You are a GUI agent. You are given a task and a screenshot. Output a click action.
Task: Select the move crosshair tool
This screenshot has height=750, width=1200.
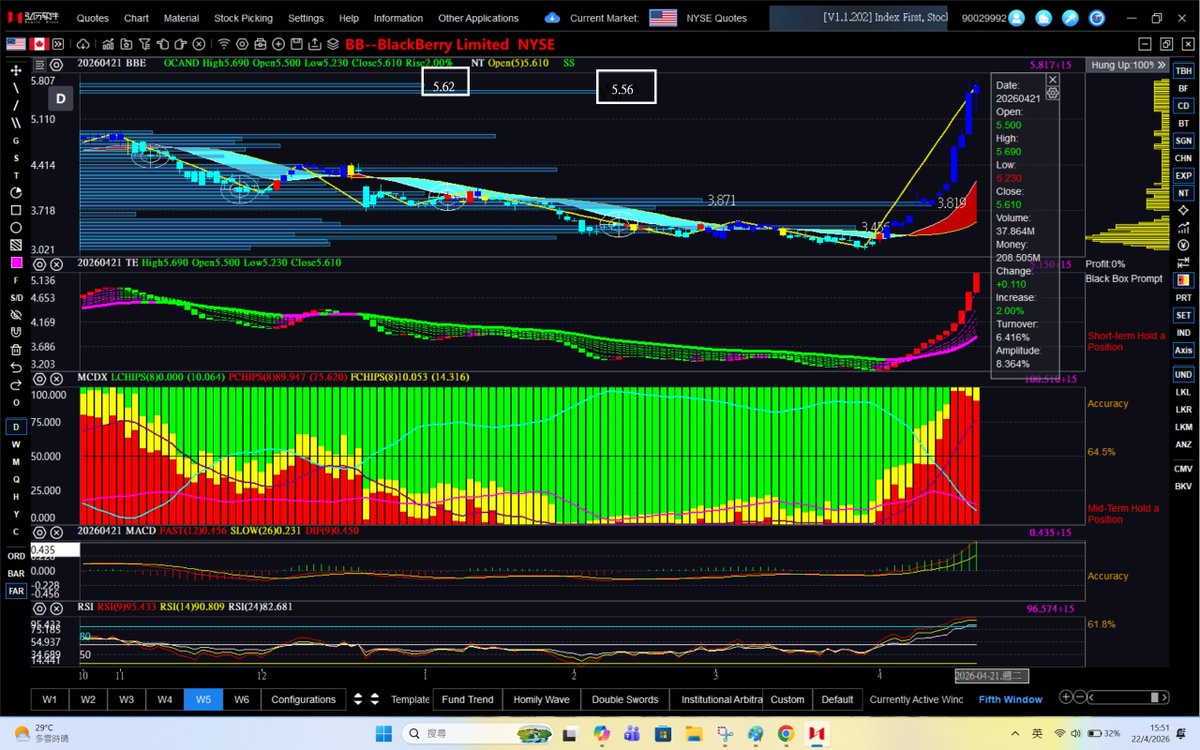[x=16, y=70]
